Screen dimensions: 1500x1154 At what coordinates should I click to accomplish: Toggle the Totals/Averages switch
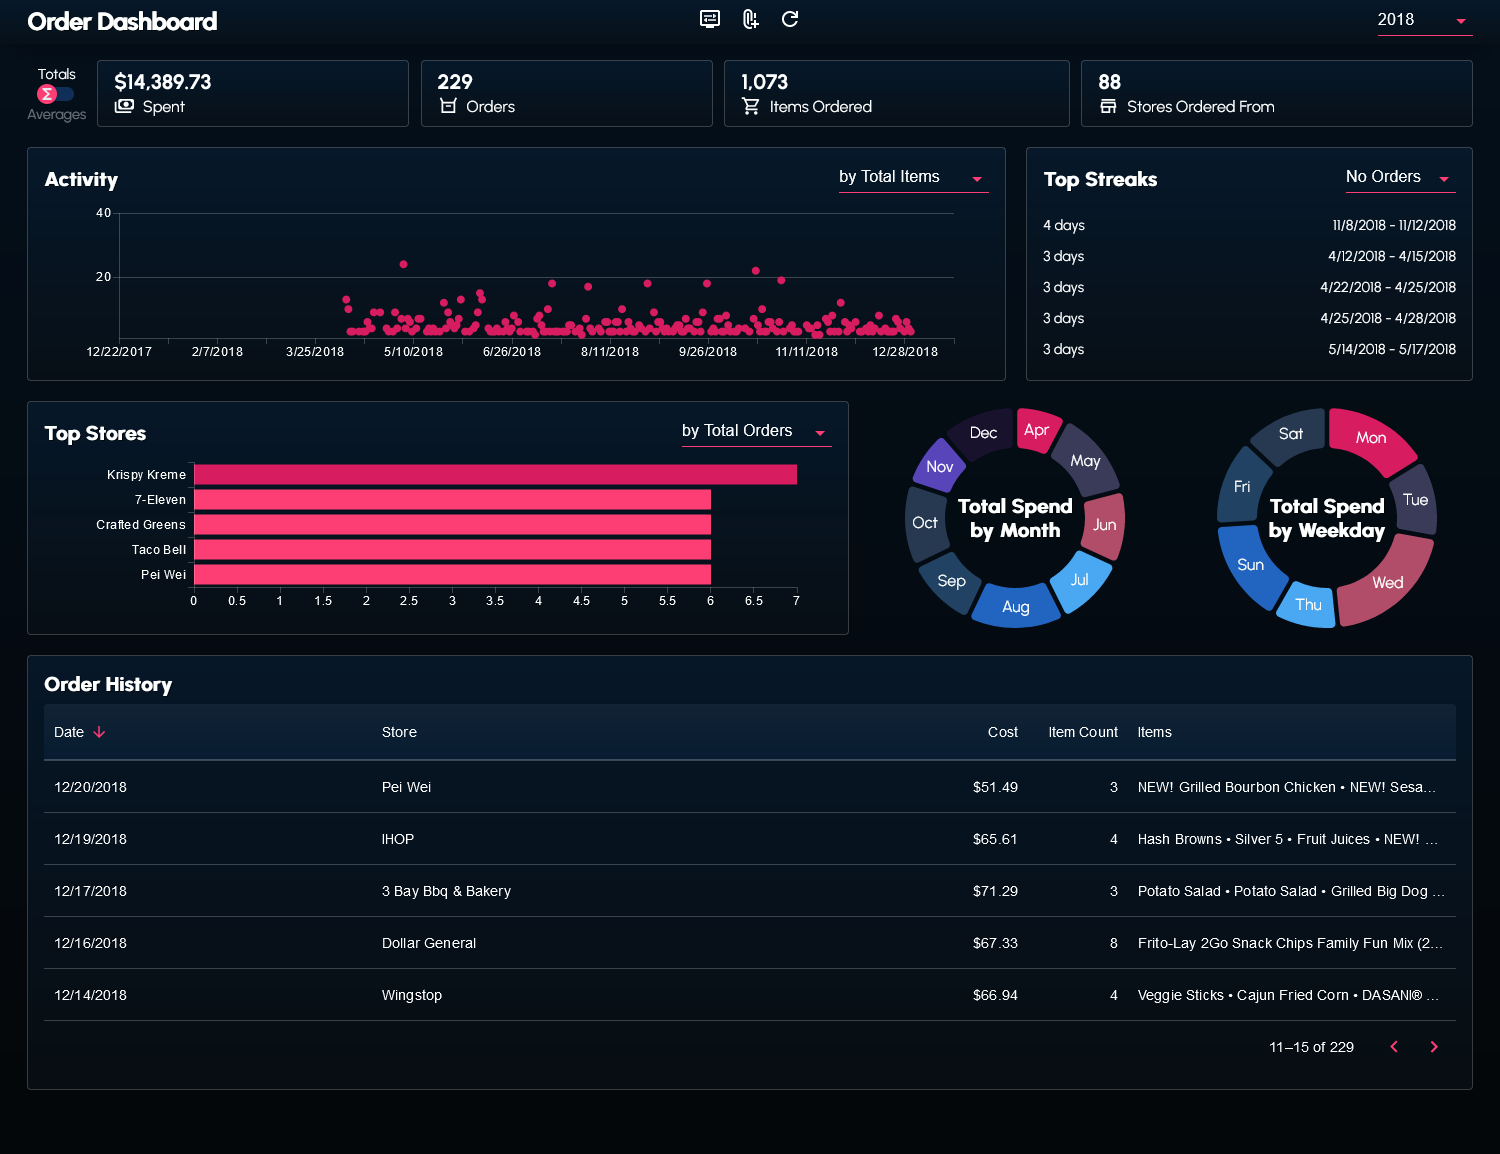pyautogui.click(x=56, y=94)
